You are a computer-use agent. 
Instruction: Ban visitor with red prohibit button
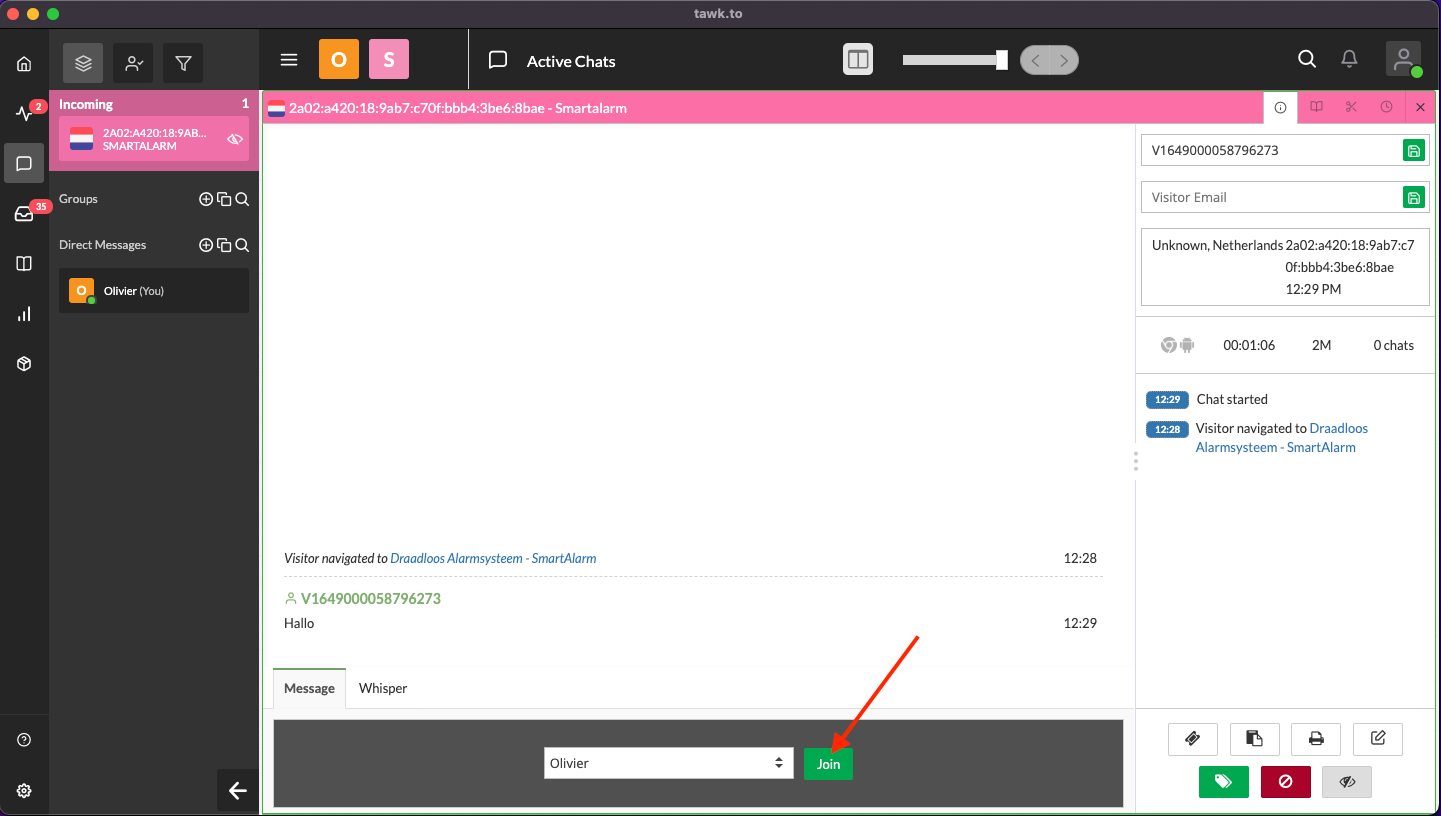click(x=1286, y=781)
